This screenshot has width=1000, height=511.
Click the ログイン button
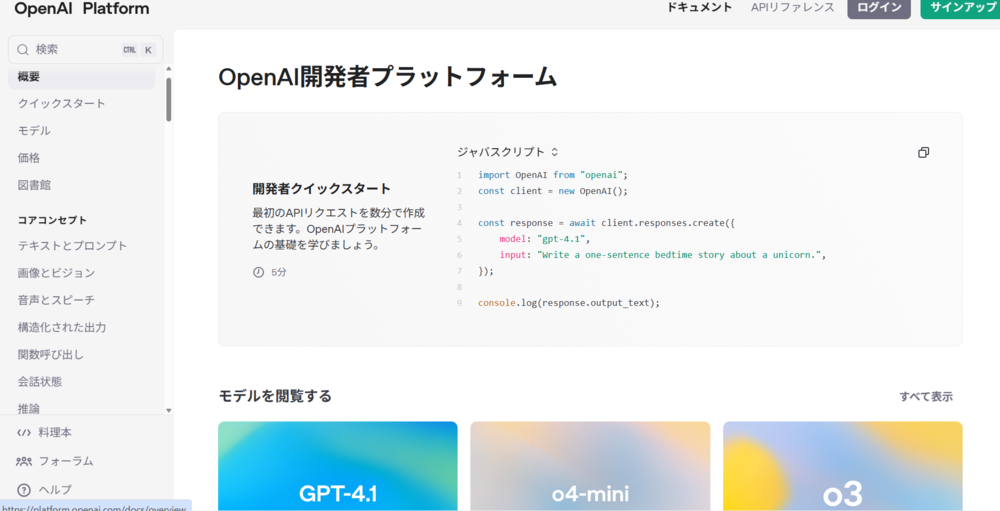[879, 8]
